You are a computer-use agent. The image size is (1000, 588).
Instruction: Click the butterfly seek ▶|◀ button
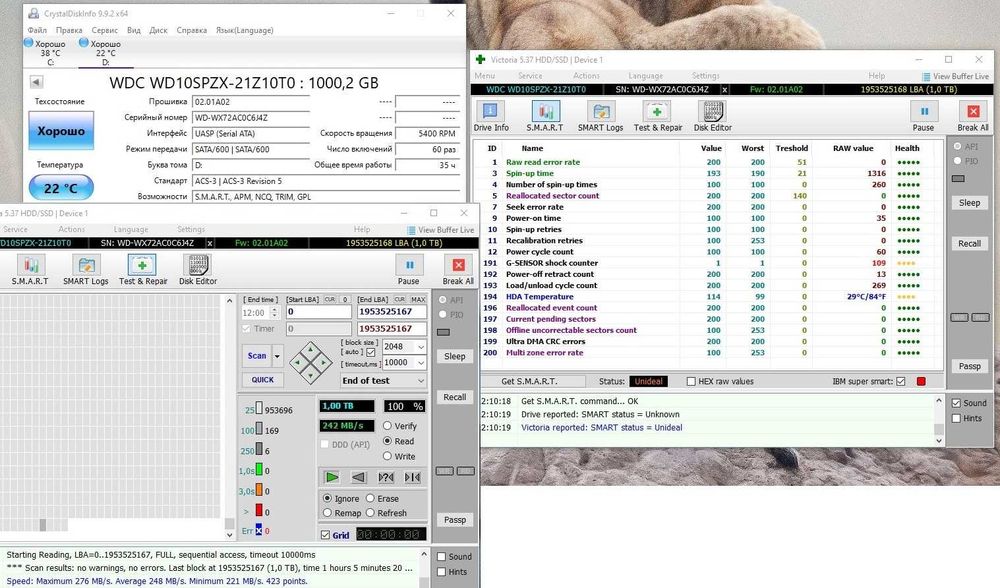[413, 477]
